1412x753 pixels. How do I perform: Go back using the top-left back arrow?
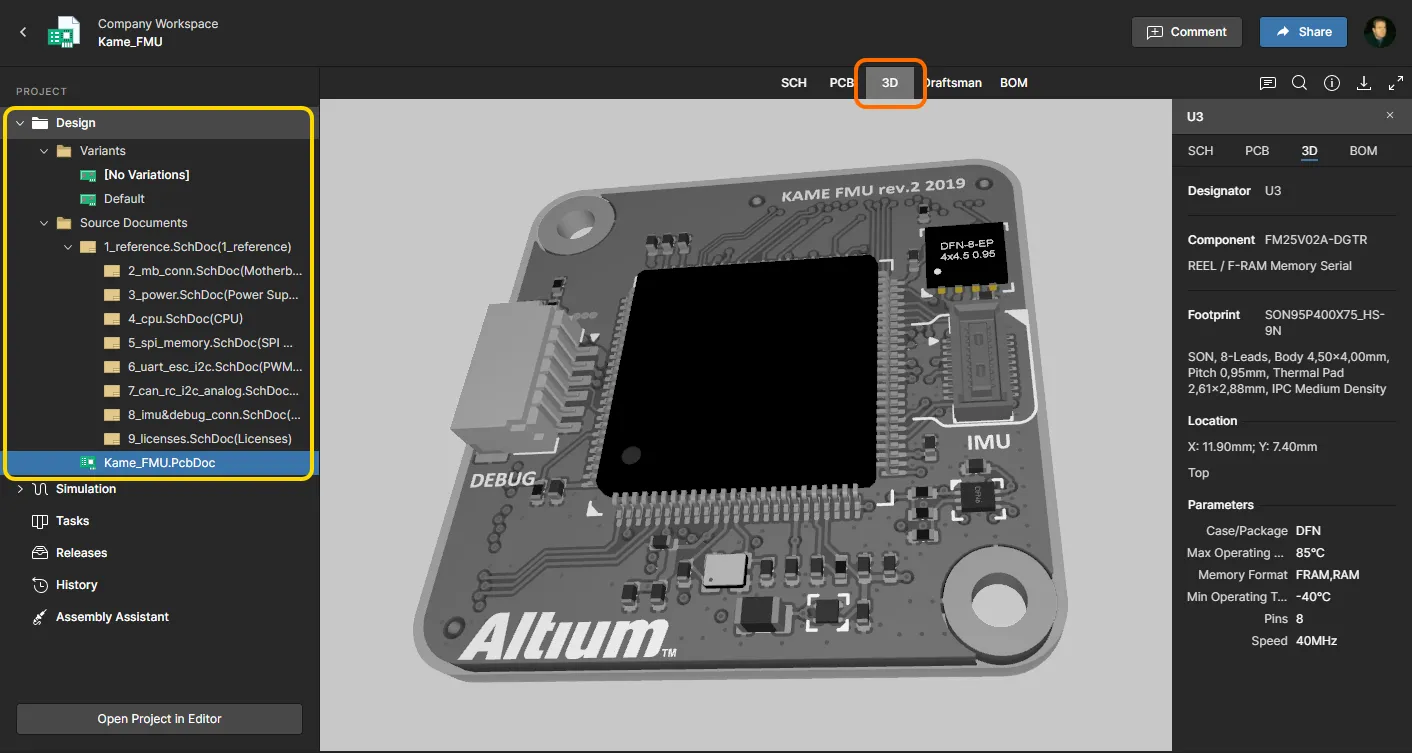coord(23,32)
